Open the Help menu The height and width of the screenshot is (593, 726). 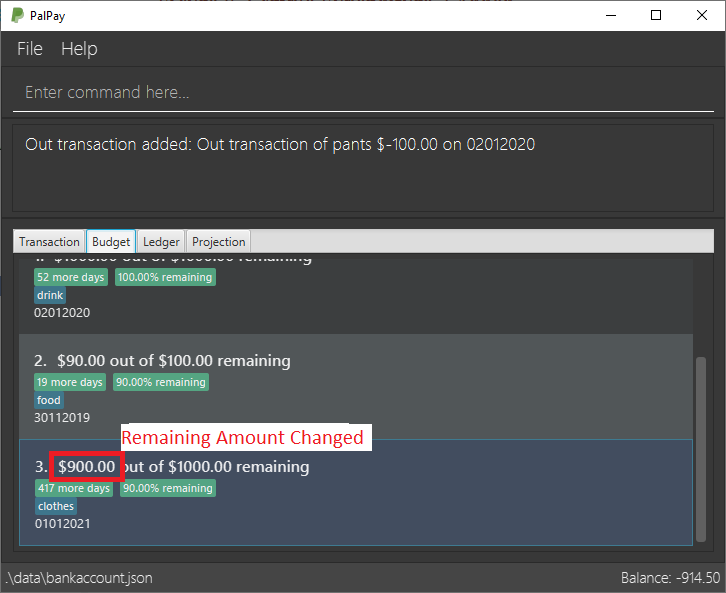pos(79,49)
